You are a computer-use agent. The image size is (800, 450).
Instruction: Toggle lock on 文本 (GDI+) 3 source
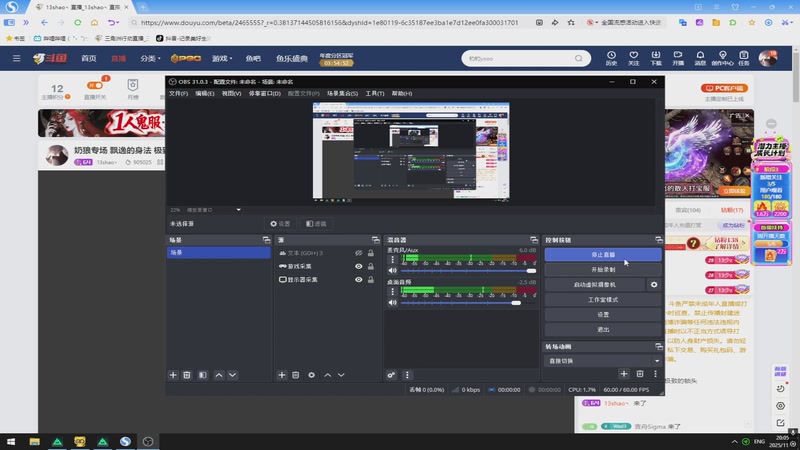pyautogui.click(x=371, y=253)
